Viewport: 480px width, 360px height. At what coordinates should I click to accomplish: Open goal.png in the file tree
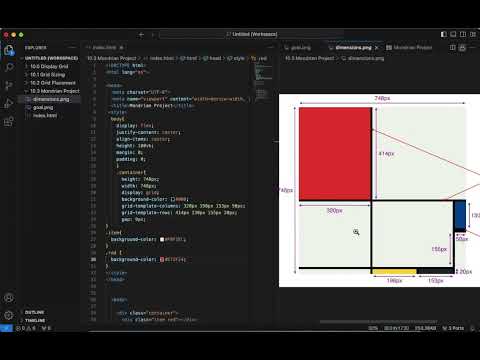pyautogui.click(x=43, y=107)
